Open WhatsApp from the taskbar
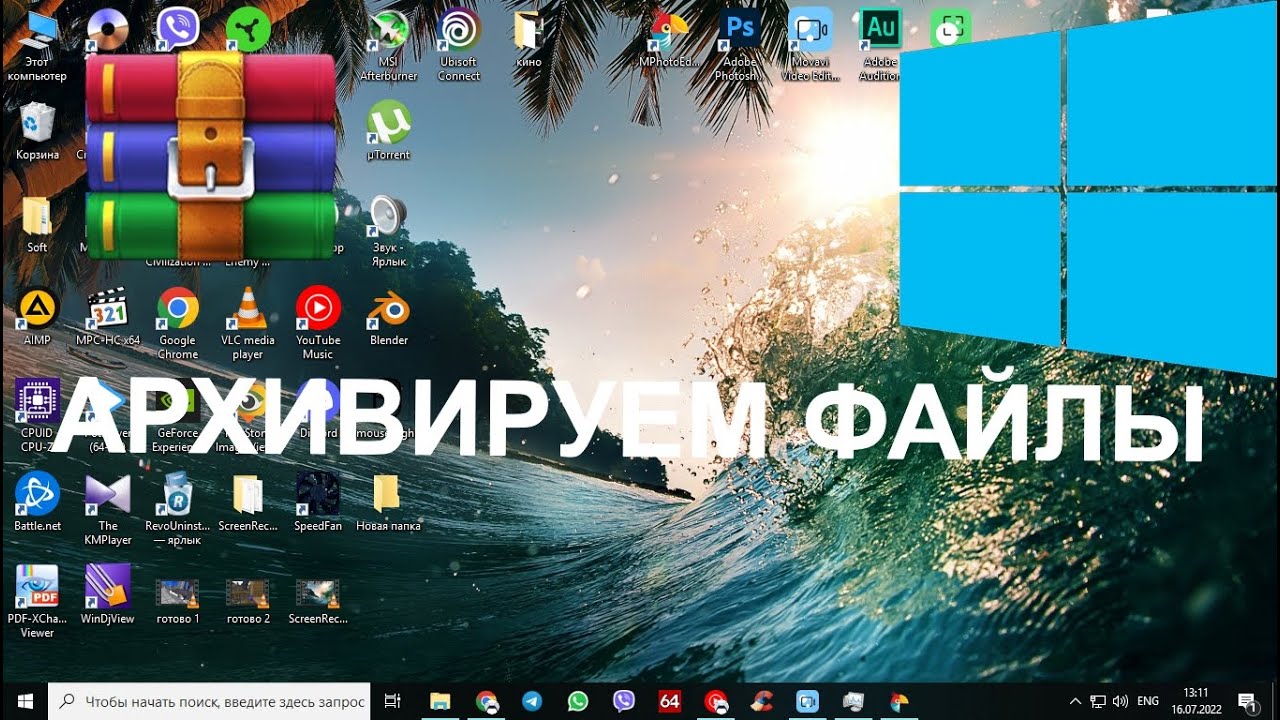The height and width of the screenshot is (720, 1280). point(578,701)
